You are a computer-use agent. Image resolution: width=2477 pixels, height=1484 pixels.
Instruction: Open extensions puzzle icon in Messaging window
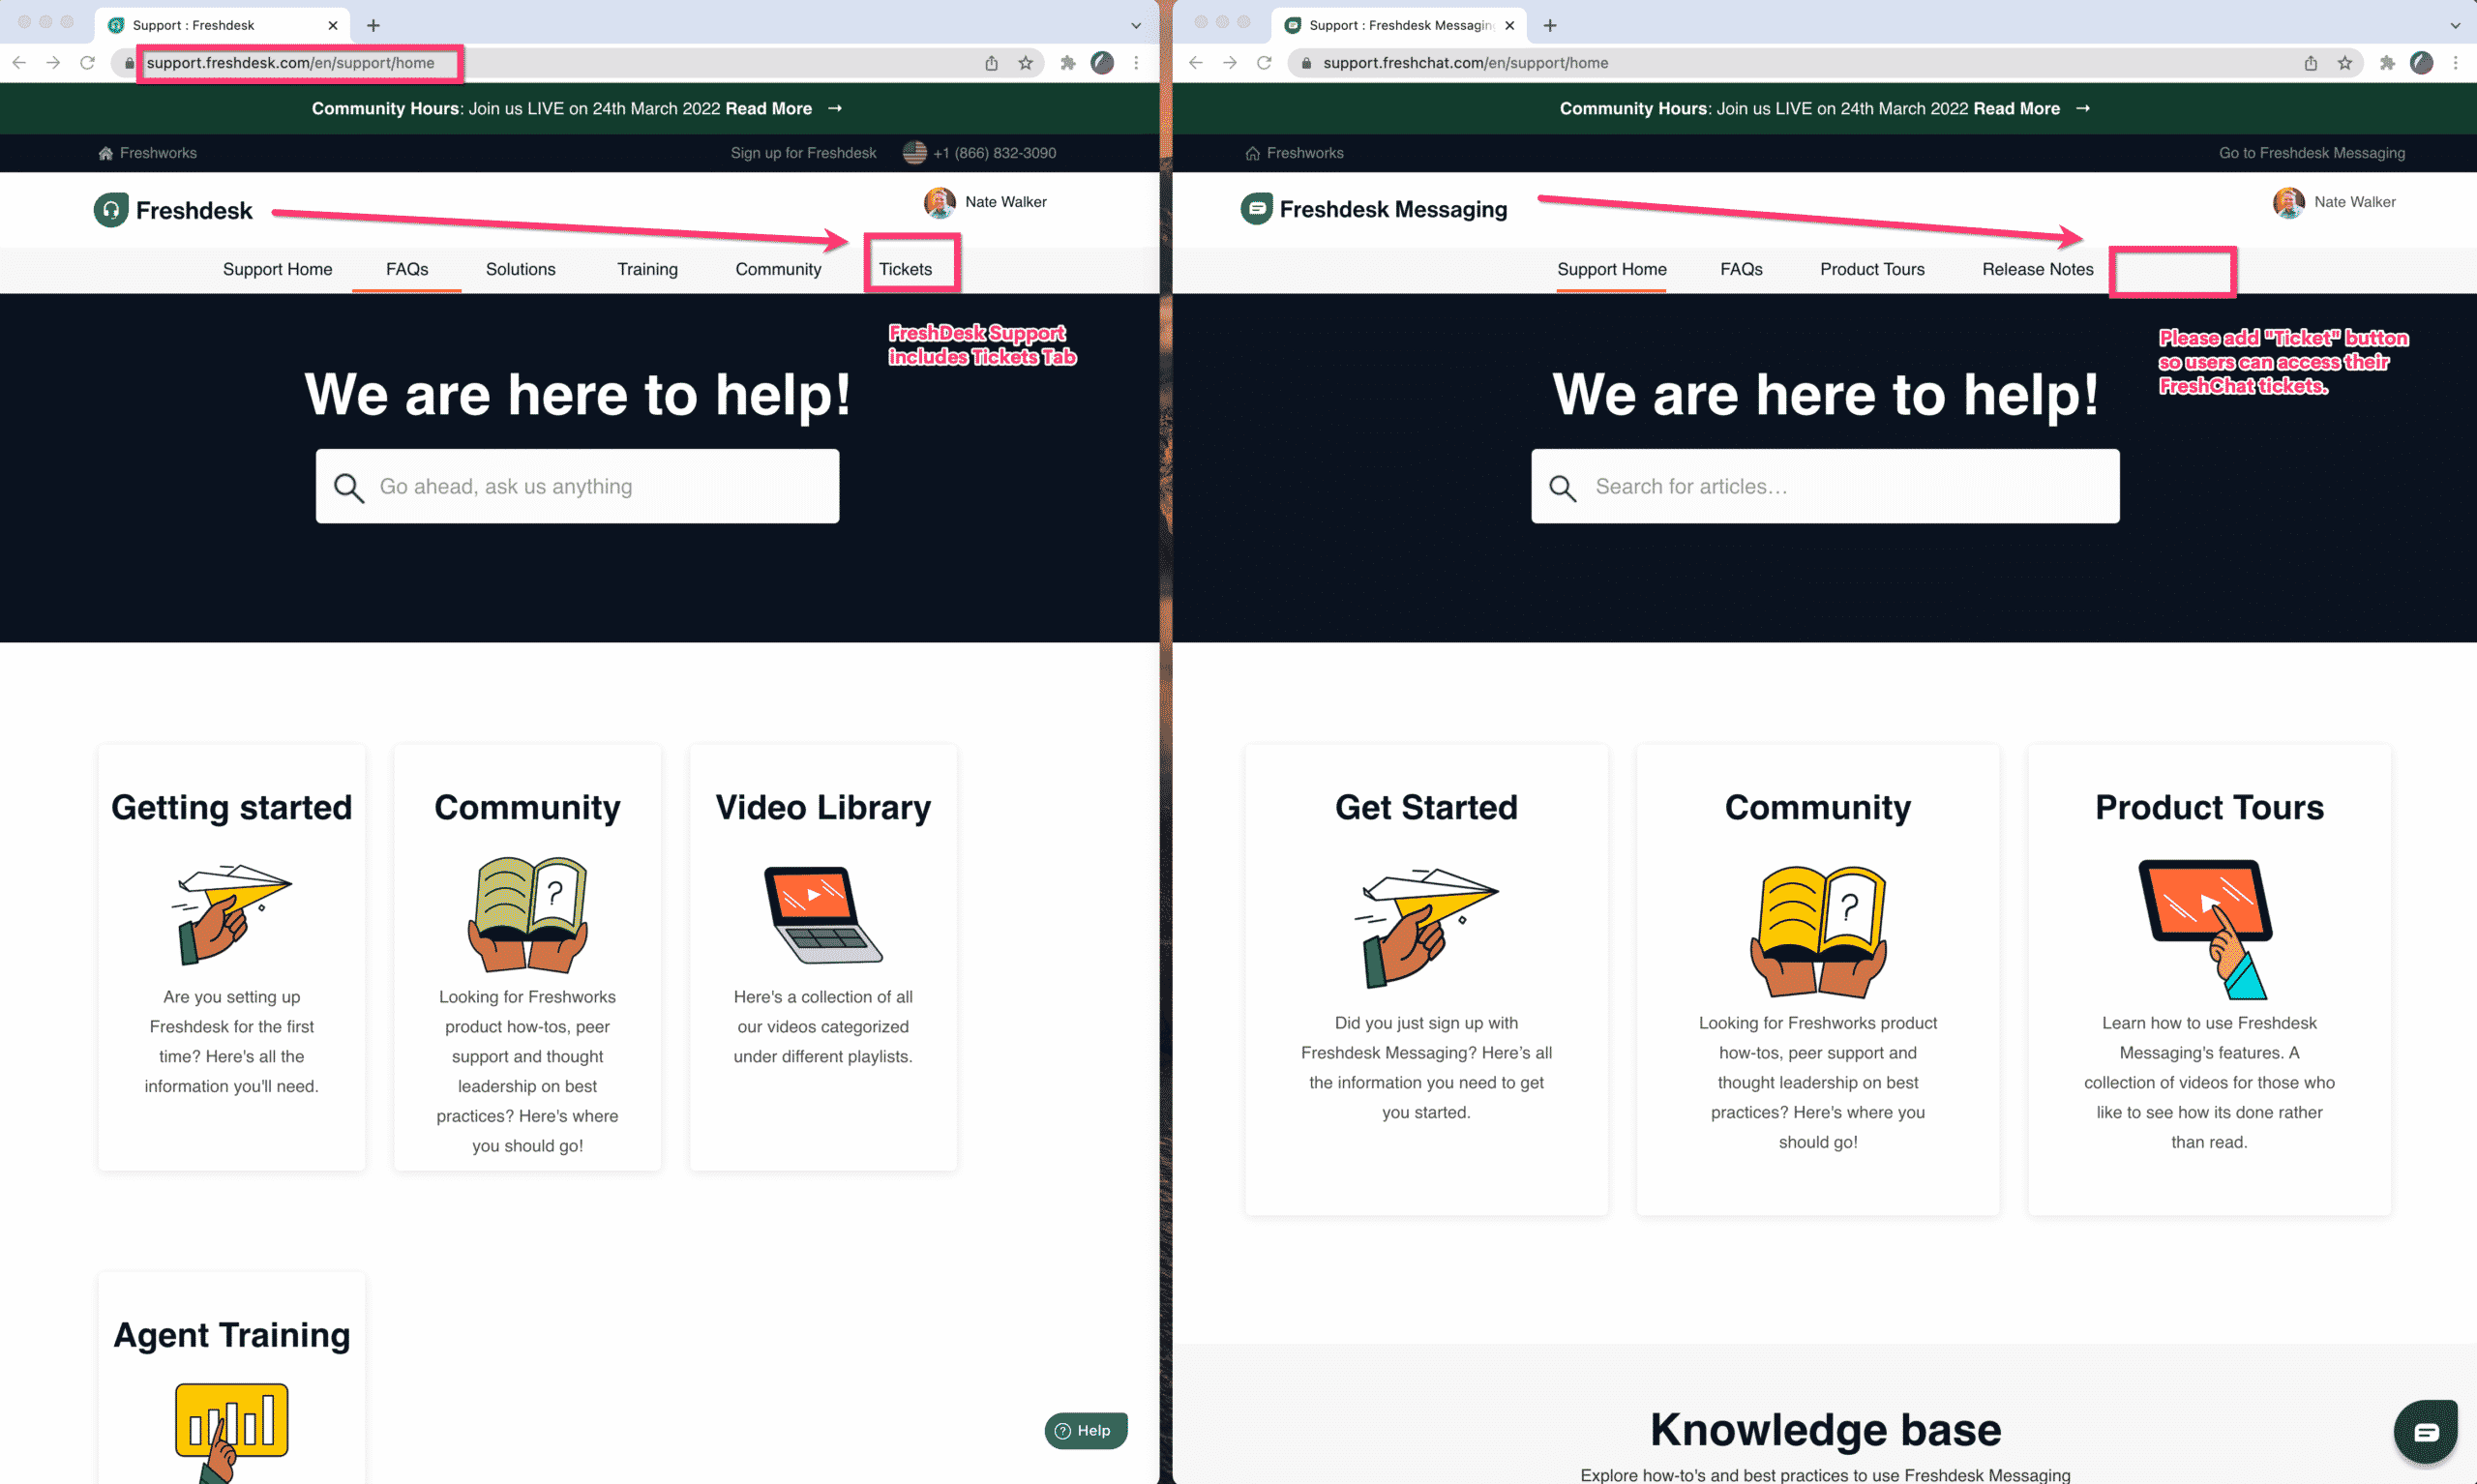click(x=2387, y=63)
